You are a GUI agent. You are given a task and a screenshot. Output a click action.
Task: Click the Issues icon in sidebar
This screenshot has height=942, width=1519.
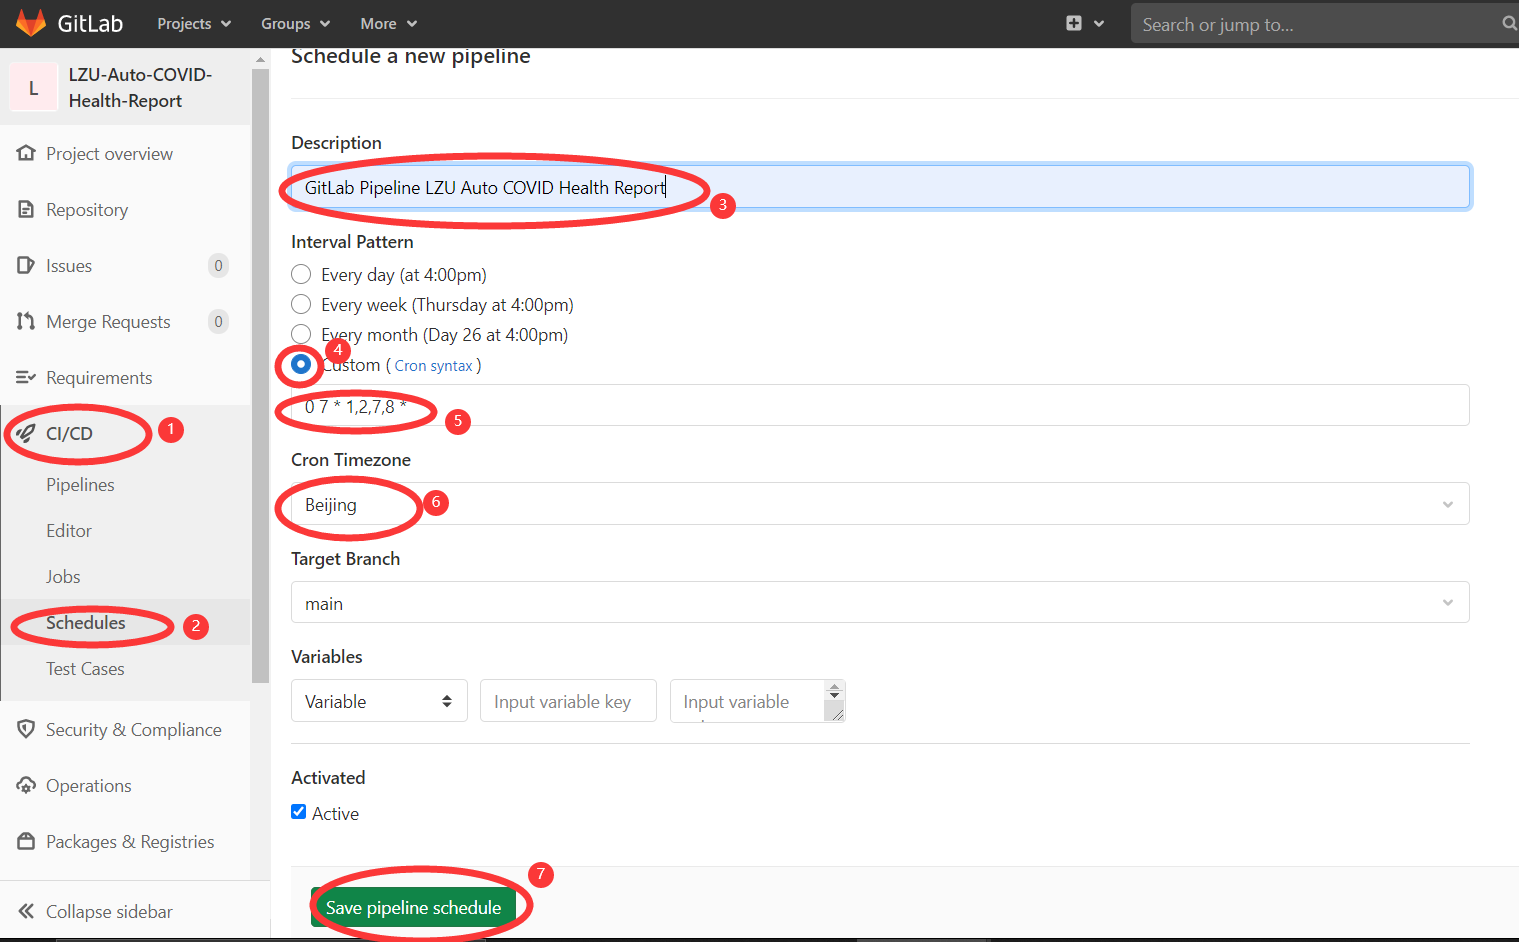click(26, 265)
